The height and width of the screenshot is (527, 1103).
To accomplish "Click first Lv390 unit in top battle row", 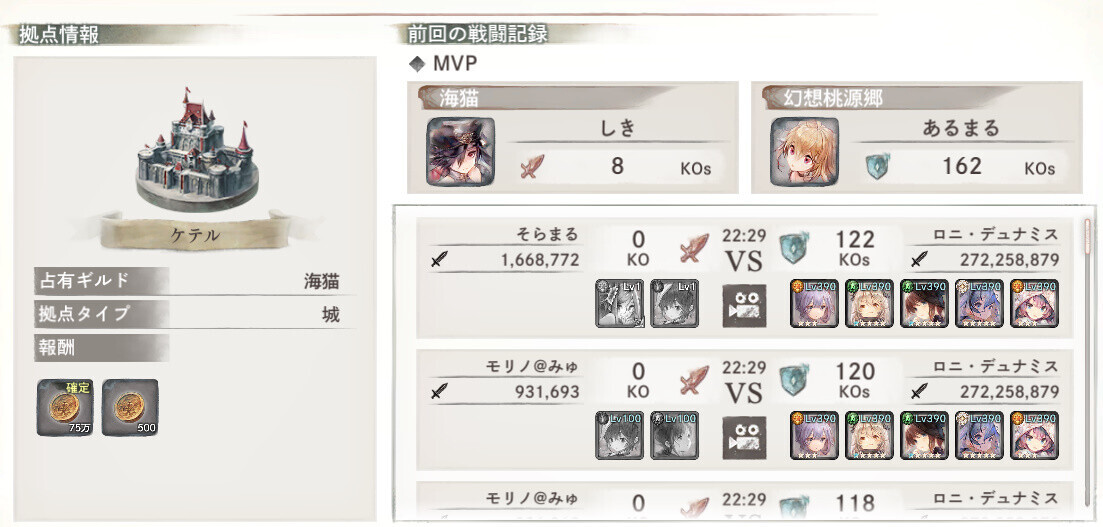I will [x=814, y=303].
